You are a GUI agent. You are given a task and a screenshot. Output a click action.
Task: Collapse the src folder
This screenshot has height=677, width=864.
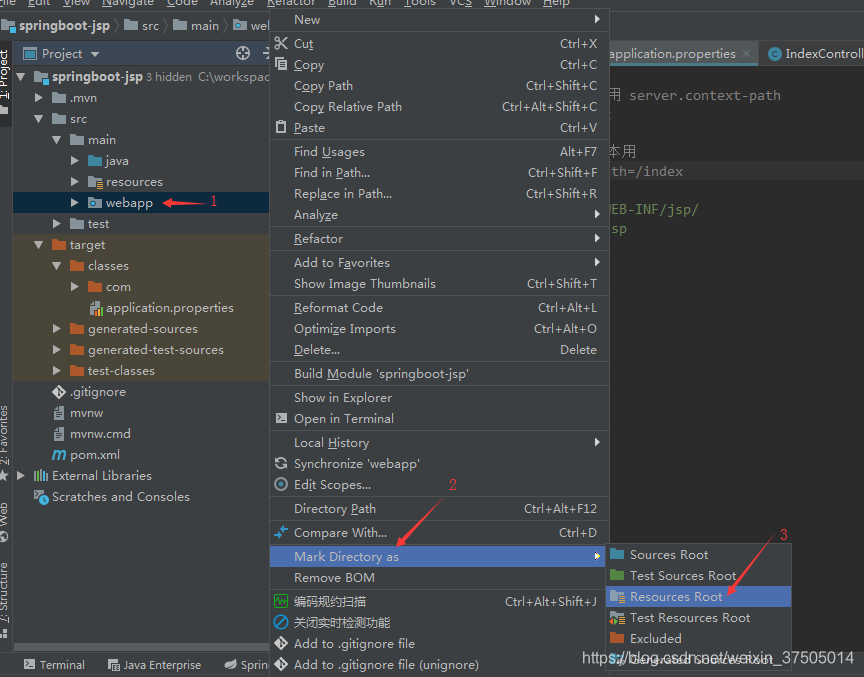tap(39, 118)
